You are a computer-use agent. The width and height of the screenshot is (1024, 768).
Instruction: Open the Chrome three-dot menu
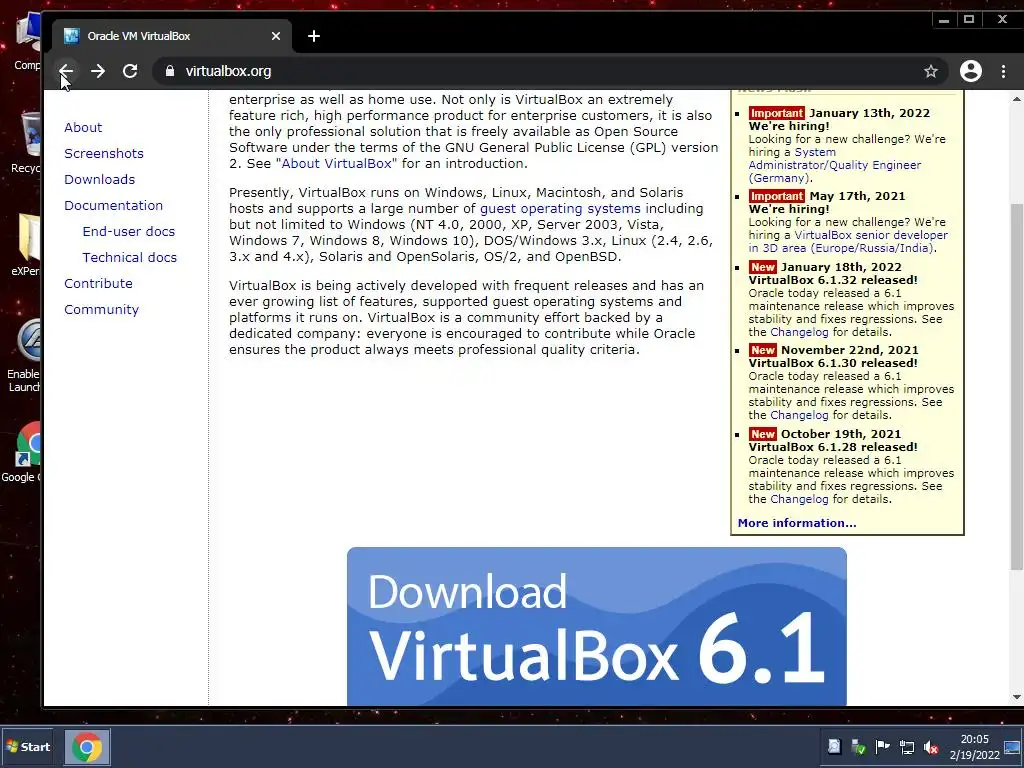(x=1004, y=71)
